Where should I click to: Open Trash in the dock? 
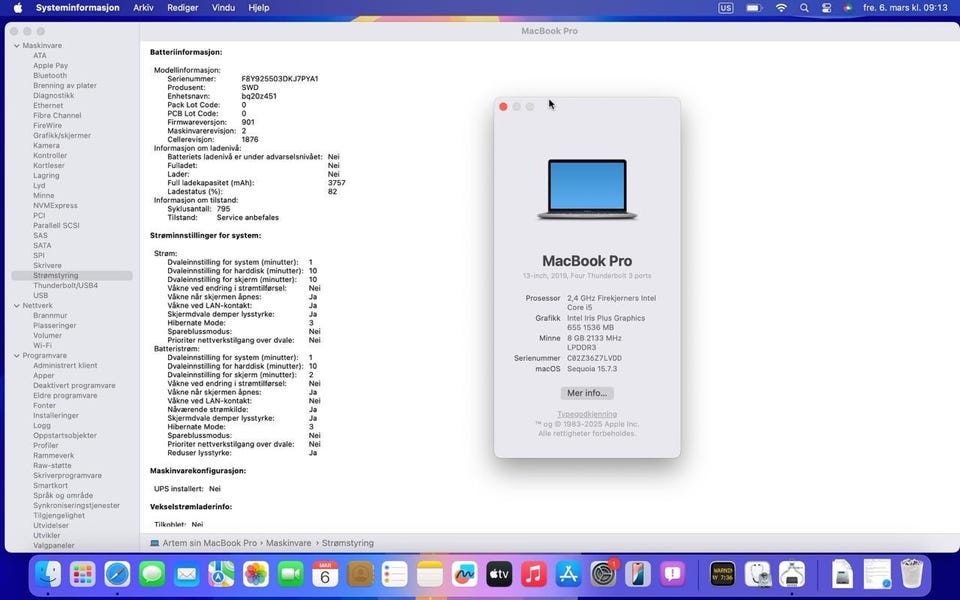pyautogui.click(x=912, y=574)
